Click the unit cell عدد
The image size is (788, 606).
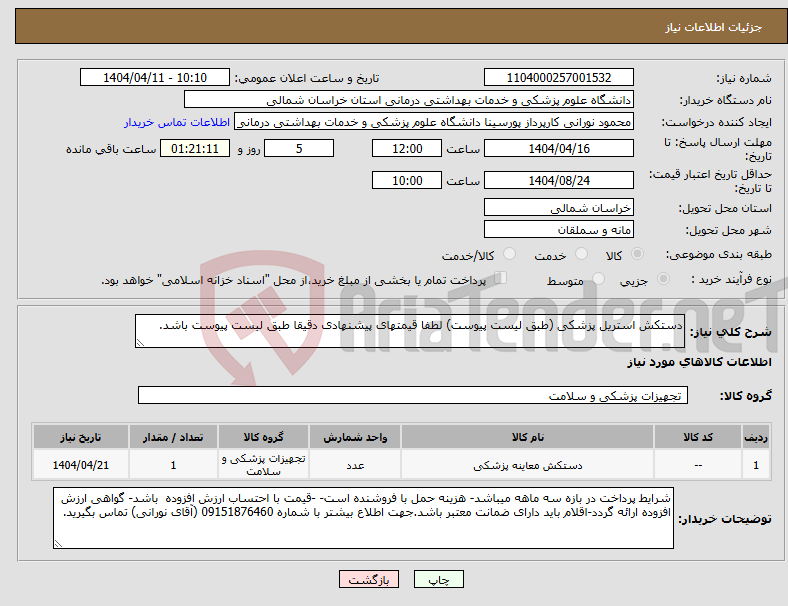[x=355, y=465]
